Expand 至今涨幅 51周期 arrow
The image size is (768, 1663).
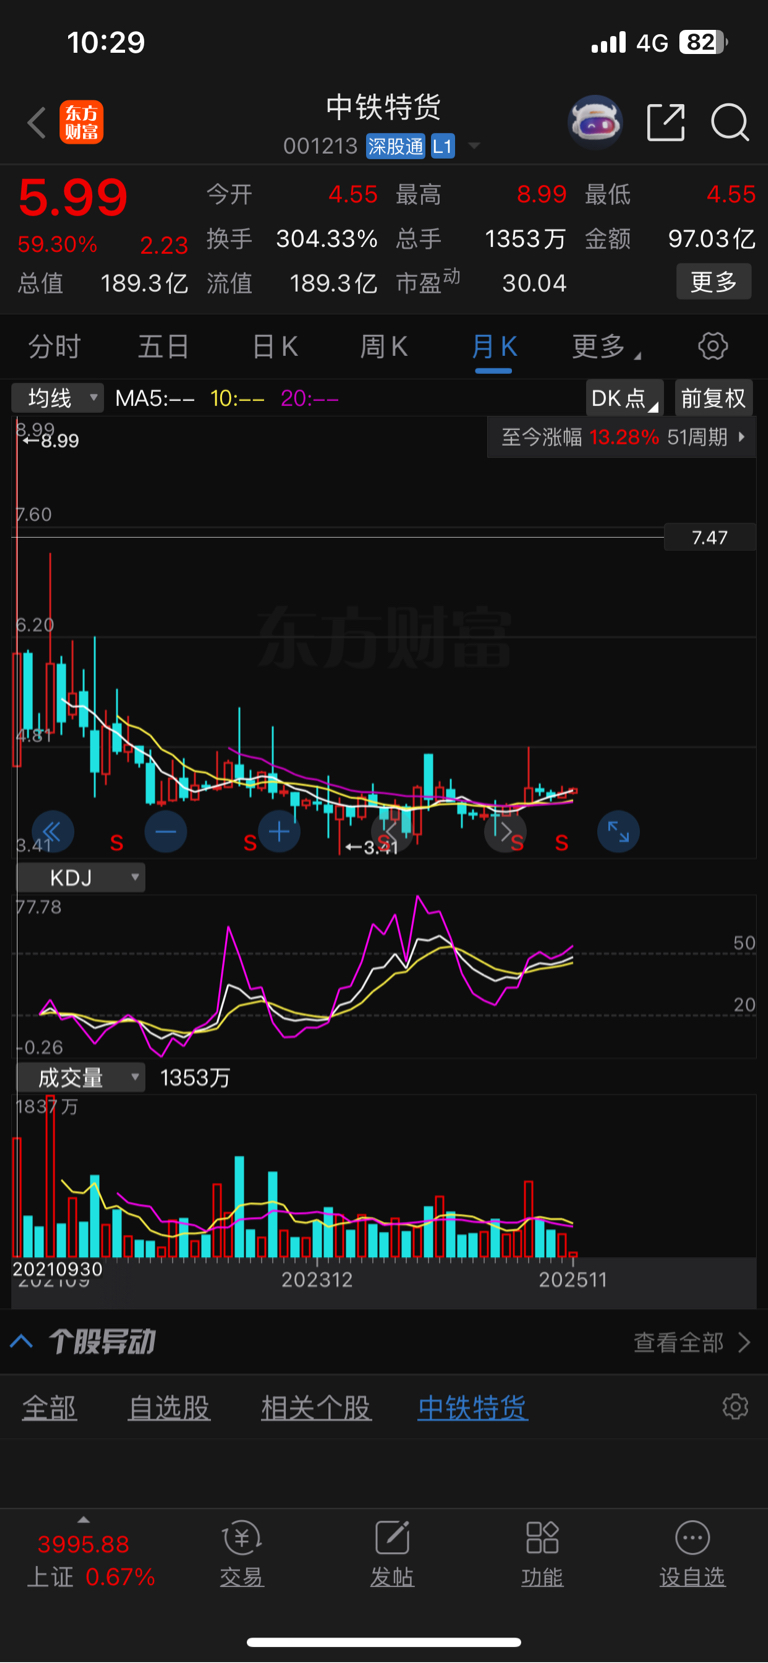click(x=742, y=437)
